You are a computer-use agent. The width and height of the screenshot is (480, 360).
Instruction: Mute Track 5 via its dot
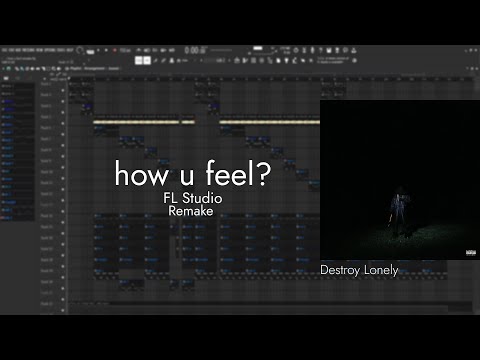tap(63, 134)
